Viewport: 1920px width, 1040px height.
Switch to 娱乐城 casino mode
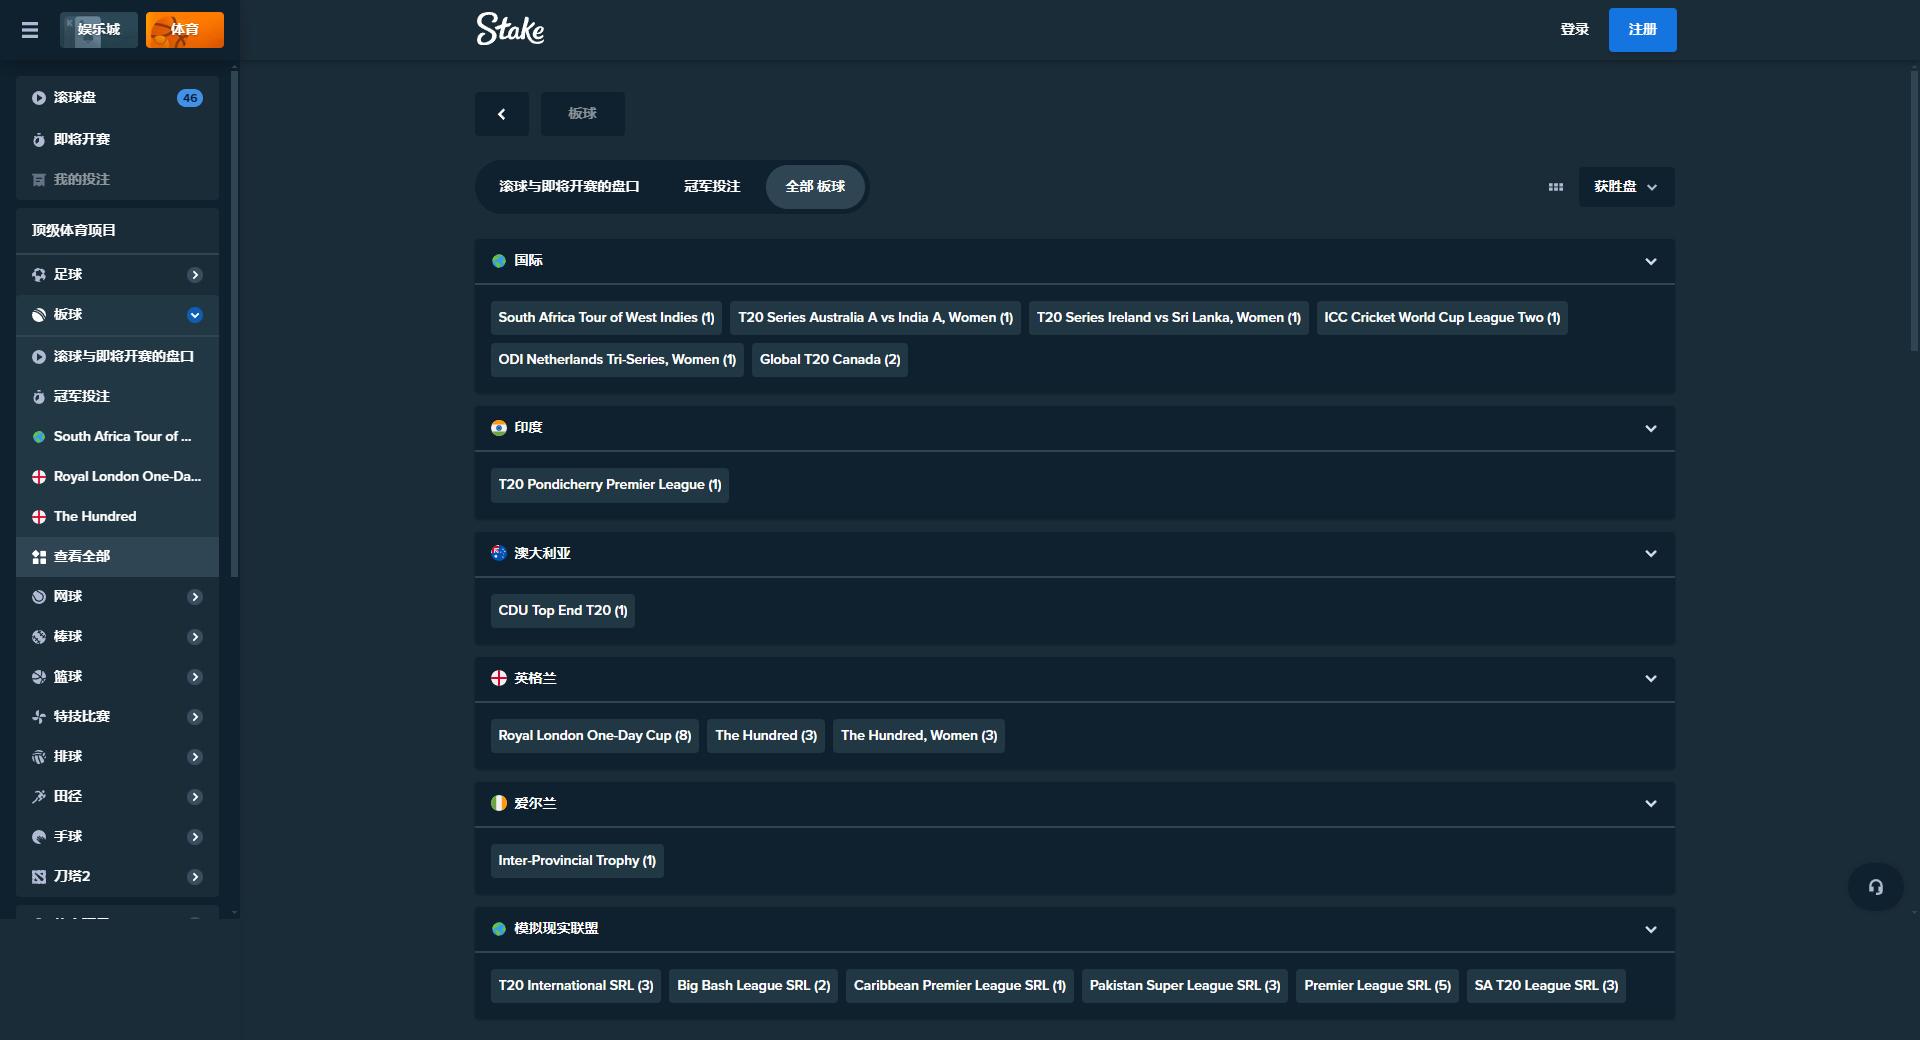pyautogui.click(x=99, y=30)
